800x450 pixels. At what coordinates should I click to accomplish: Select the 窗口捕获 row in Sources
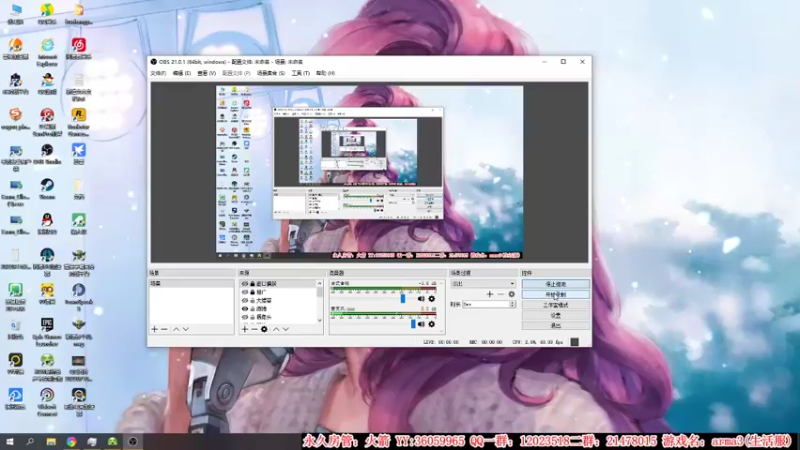[x=279, y=284]
